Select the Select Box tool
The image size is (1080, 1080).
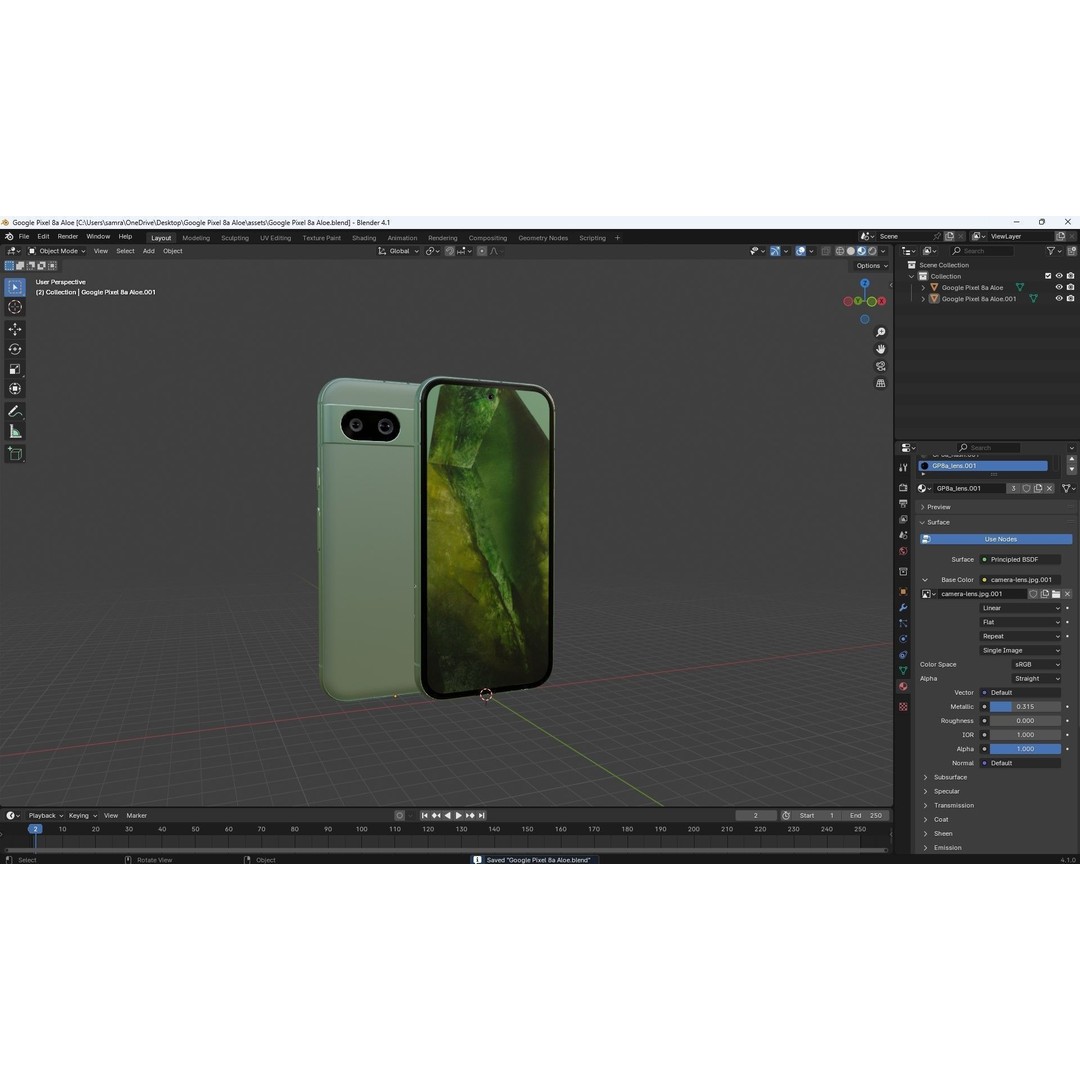15,287
